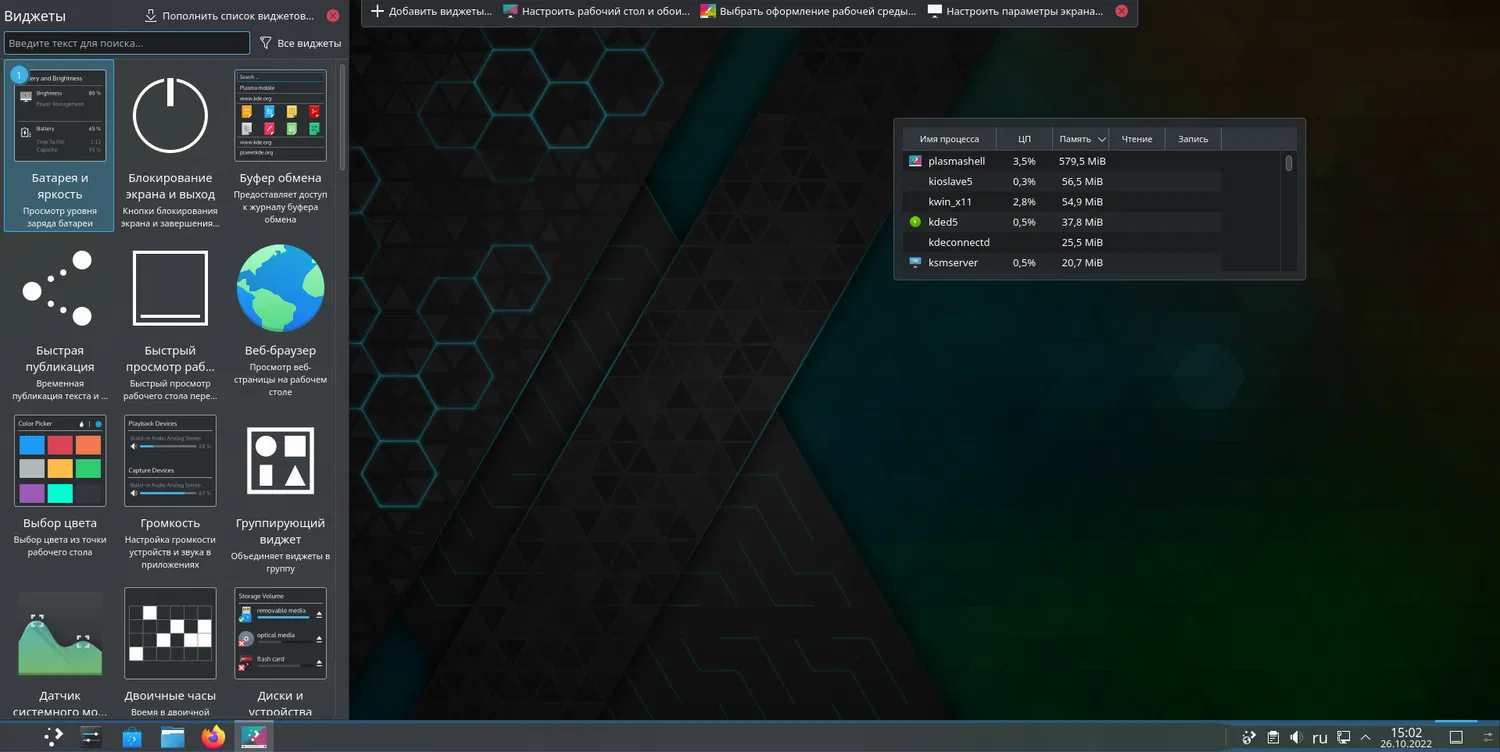Choose the quick desktop peek widget icon
This screenshot has width=1500, height=752.
tap(170, 288)
